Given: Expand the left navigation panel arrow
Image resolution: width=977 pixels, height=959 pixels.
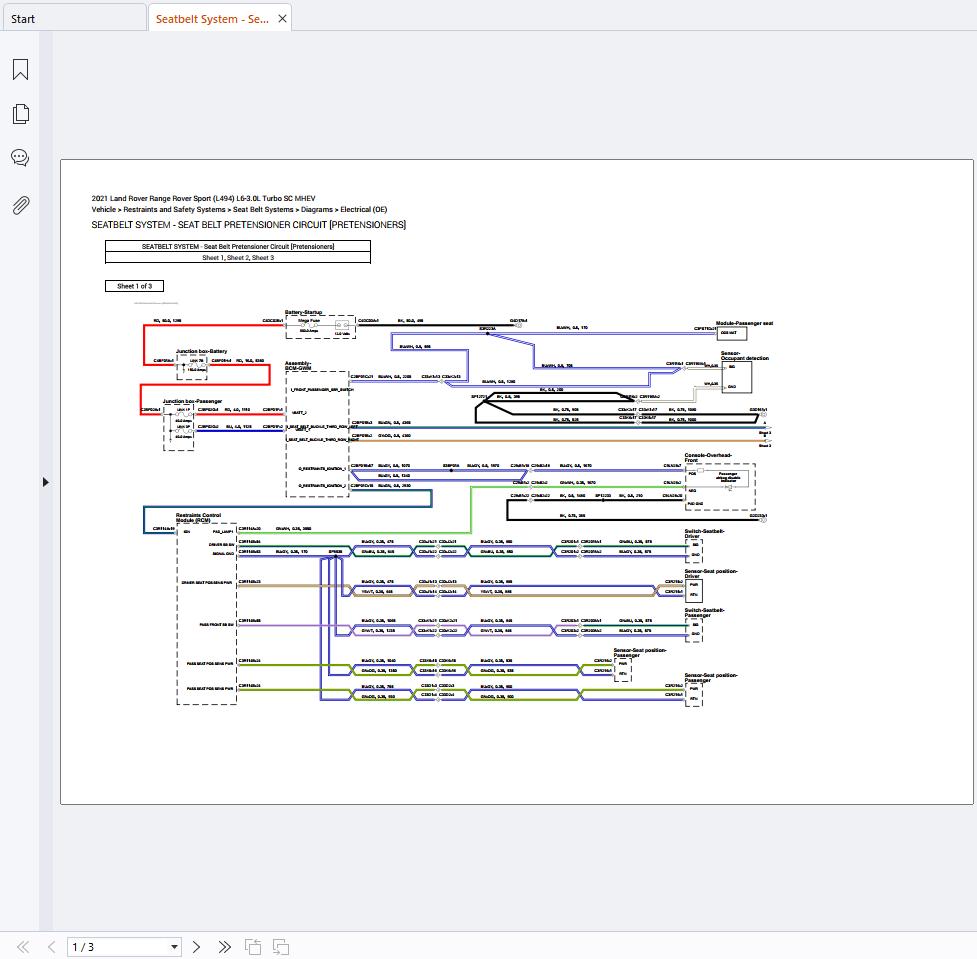Looking at the screenshot, I should coord(45,482).
